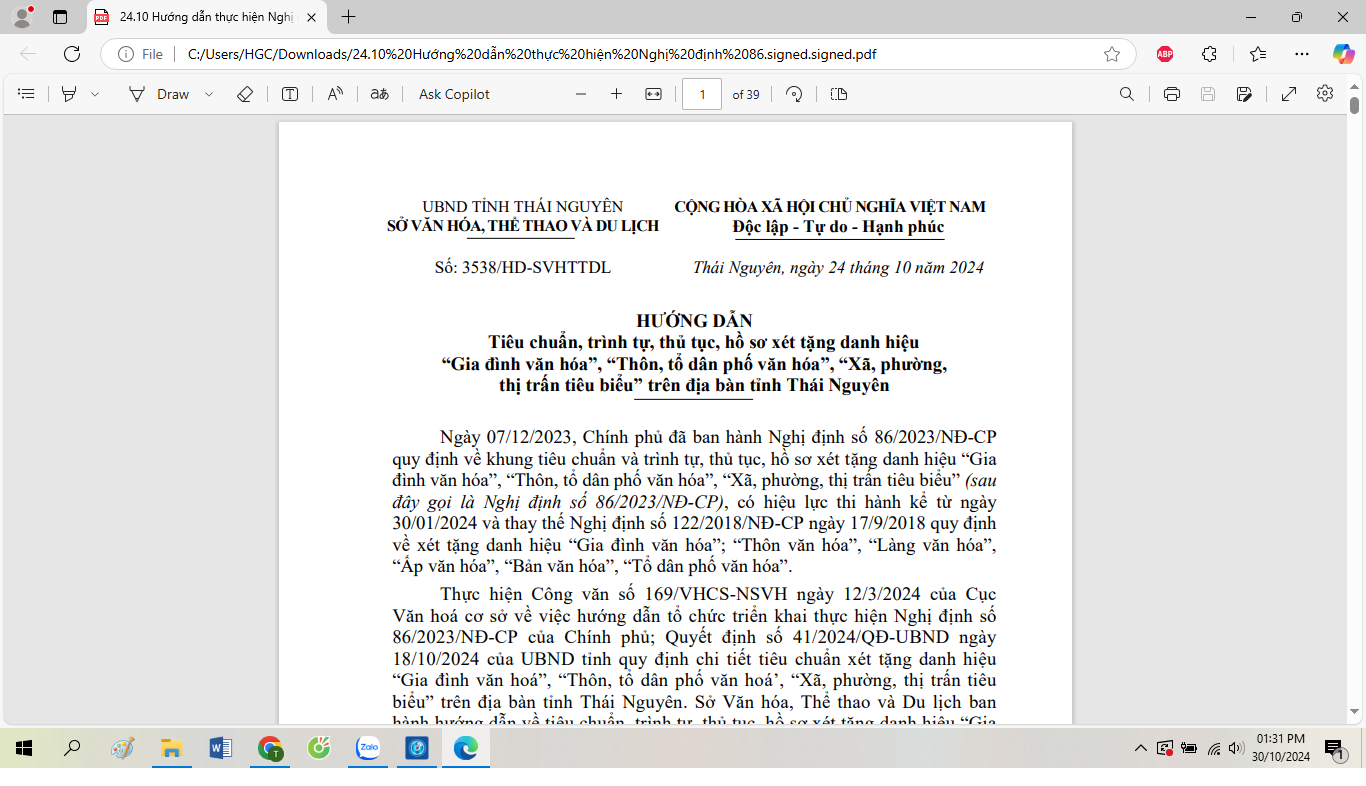Click the text Độc lập - Tự do - Hạnh phúc
The width and height of the screenshot is (1366, 786).
click(x=838, y=227)
